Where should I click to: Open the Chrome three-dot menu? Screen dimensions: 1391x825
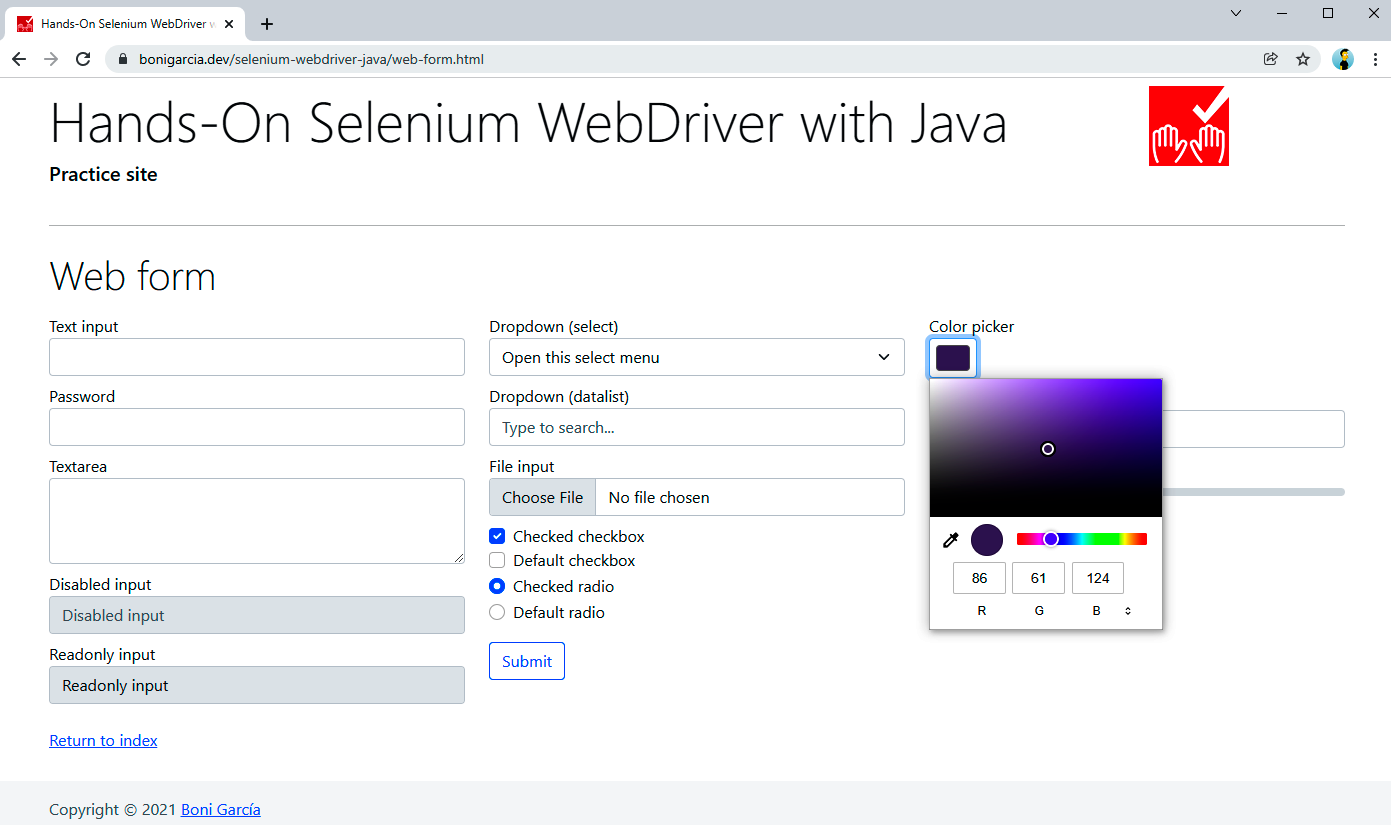coord(1375,59)
